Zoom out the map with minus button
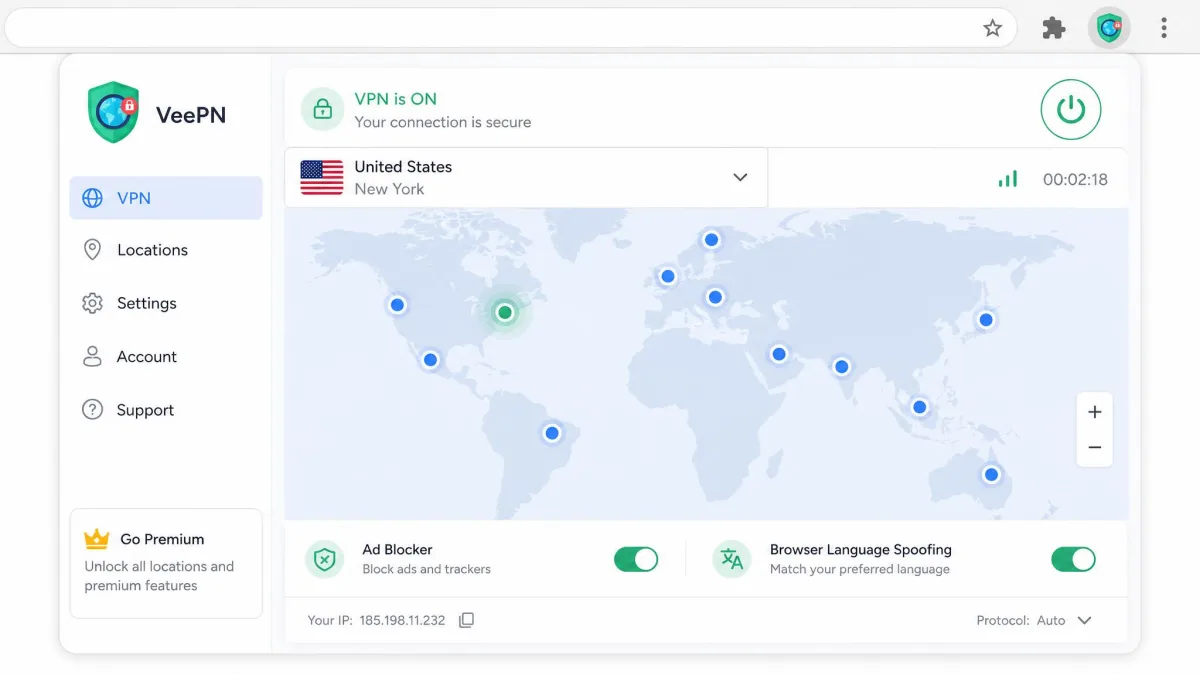Screen dimensions: 1200x675 tap(1095, 448)
